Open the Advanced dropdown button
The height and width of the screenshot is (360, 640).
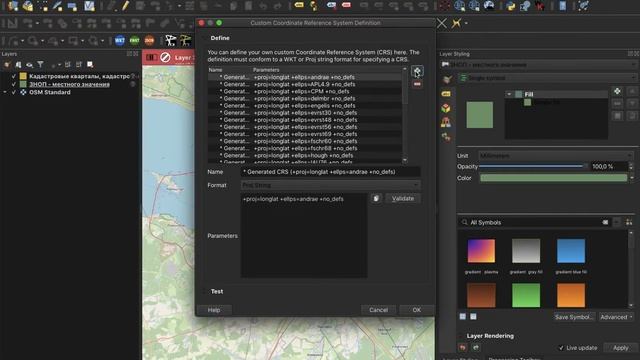coord(616,317)
